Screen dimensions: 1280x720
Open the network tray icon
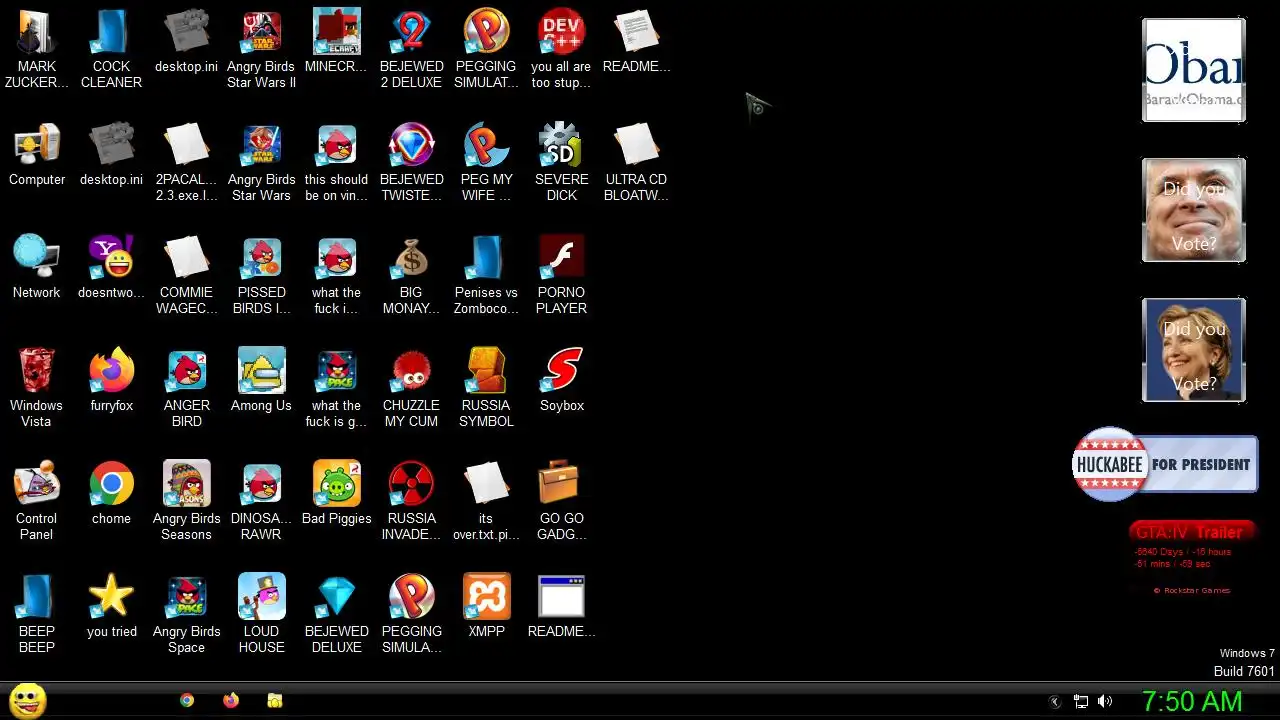(1080, 702)
